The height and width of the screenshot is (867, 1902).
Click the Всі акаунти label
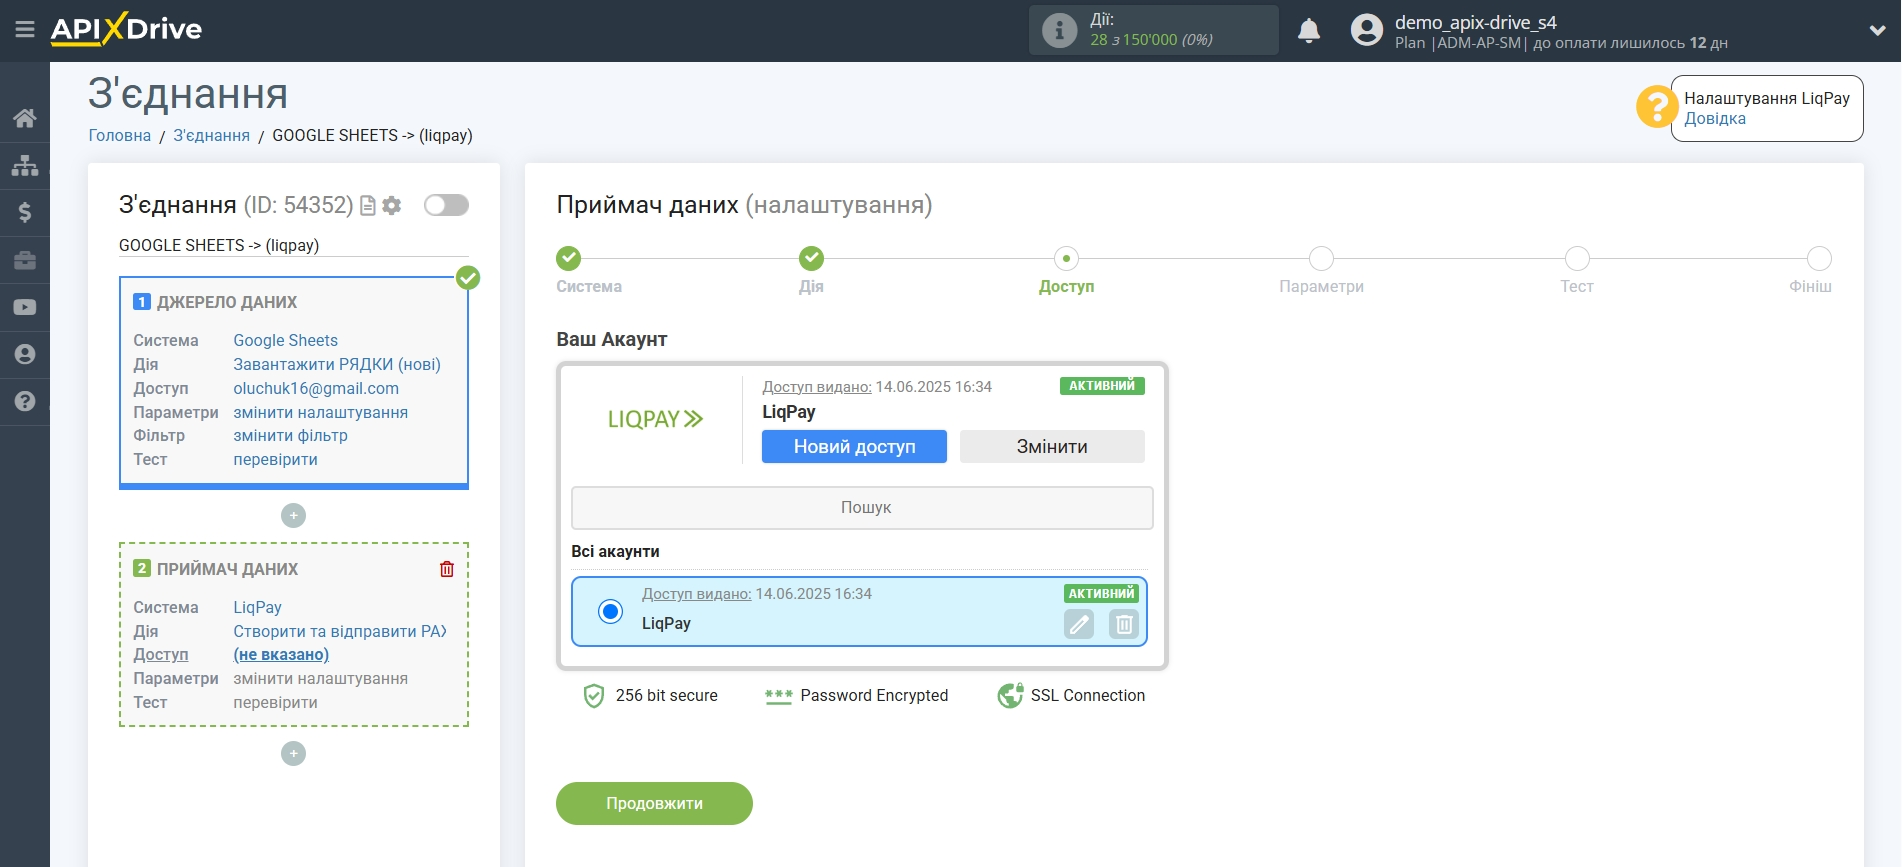click(615, 552)
